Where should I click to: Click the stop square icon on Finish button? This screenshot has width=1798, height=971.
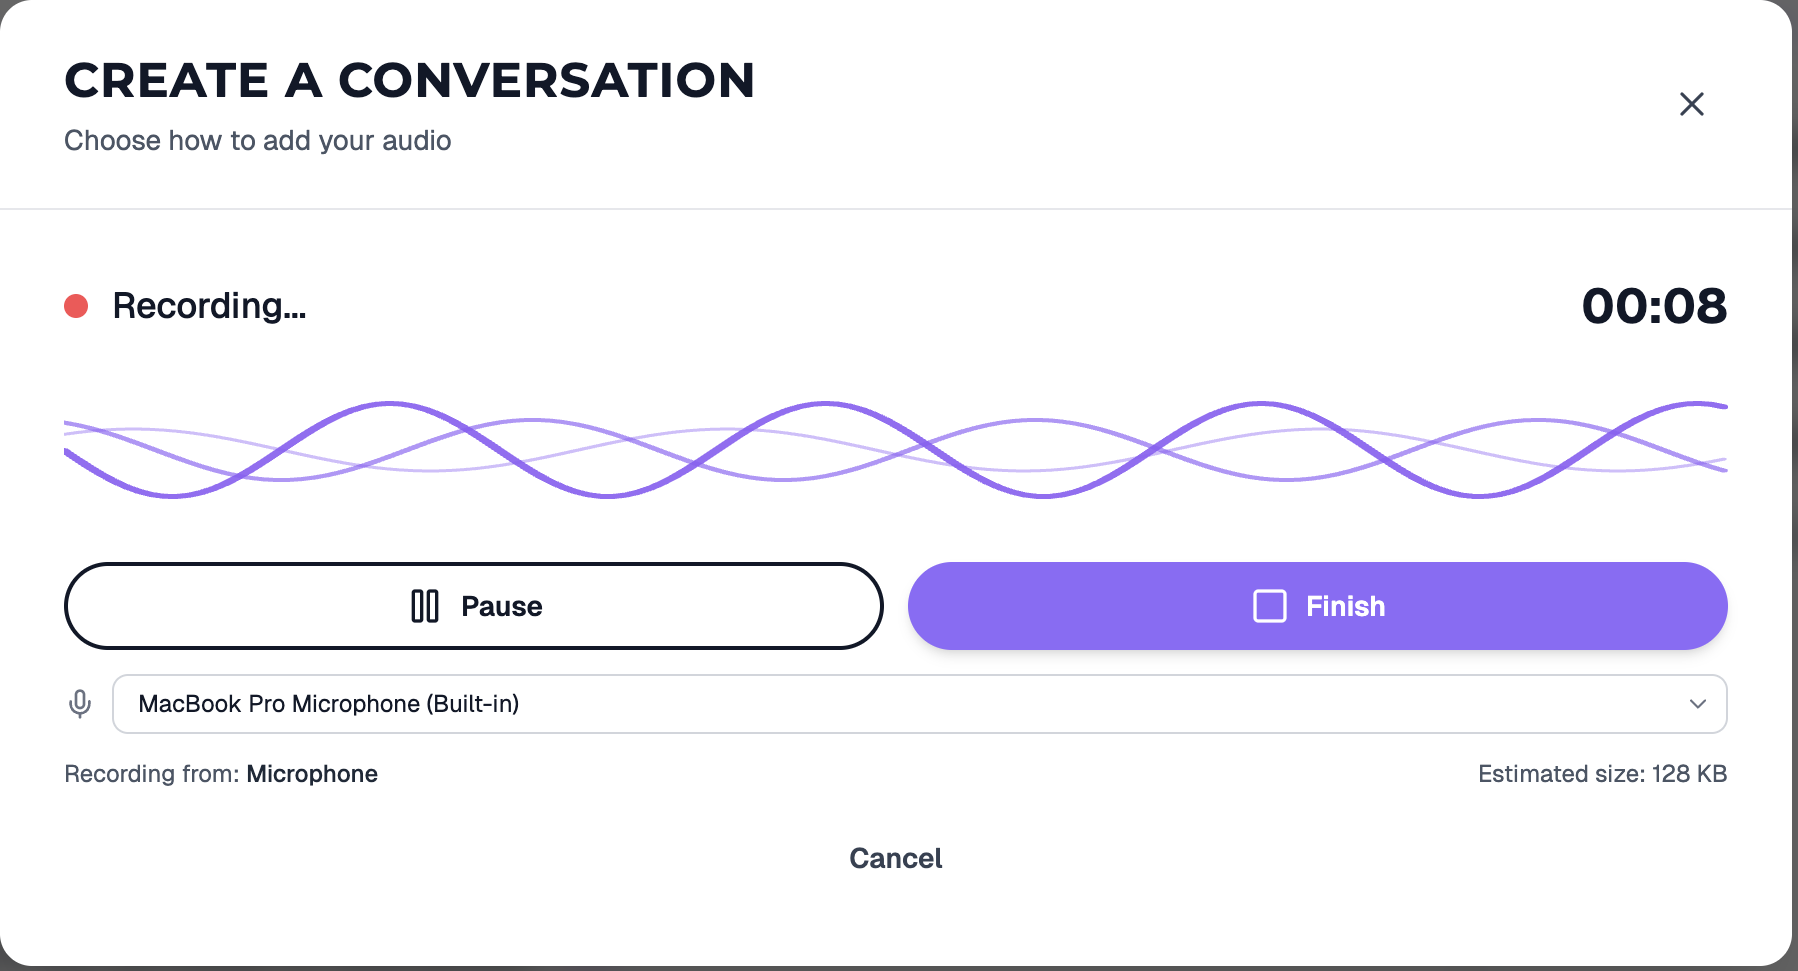tap(1269, 606)
